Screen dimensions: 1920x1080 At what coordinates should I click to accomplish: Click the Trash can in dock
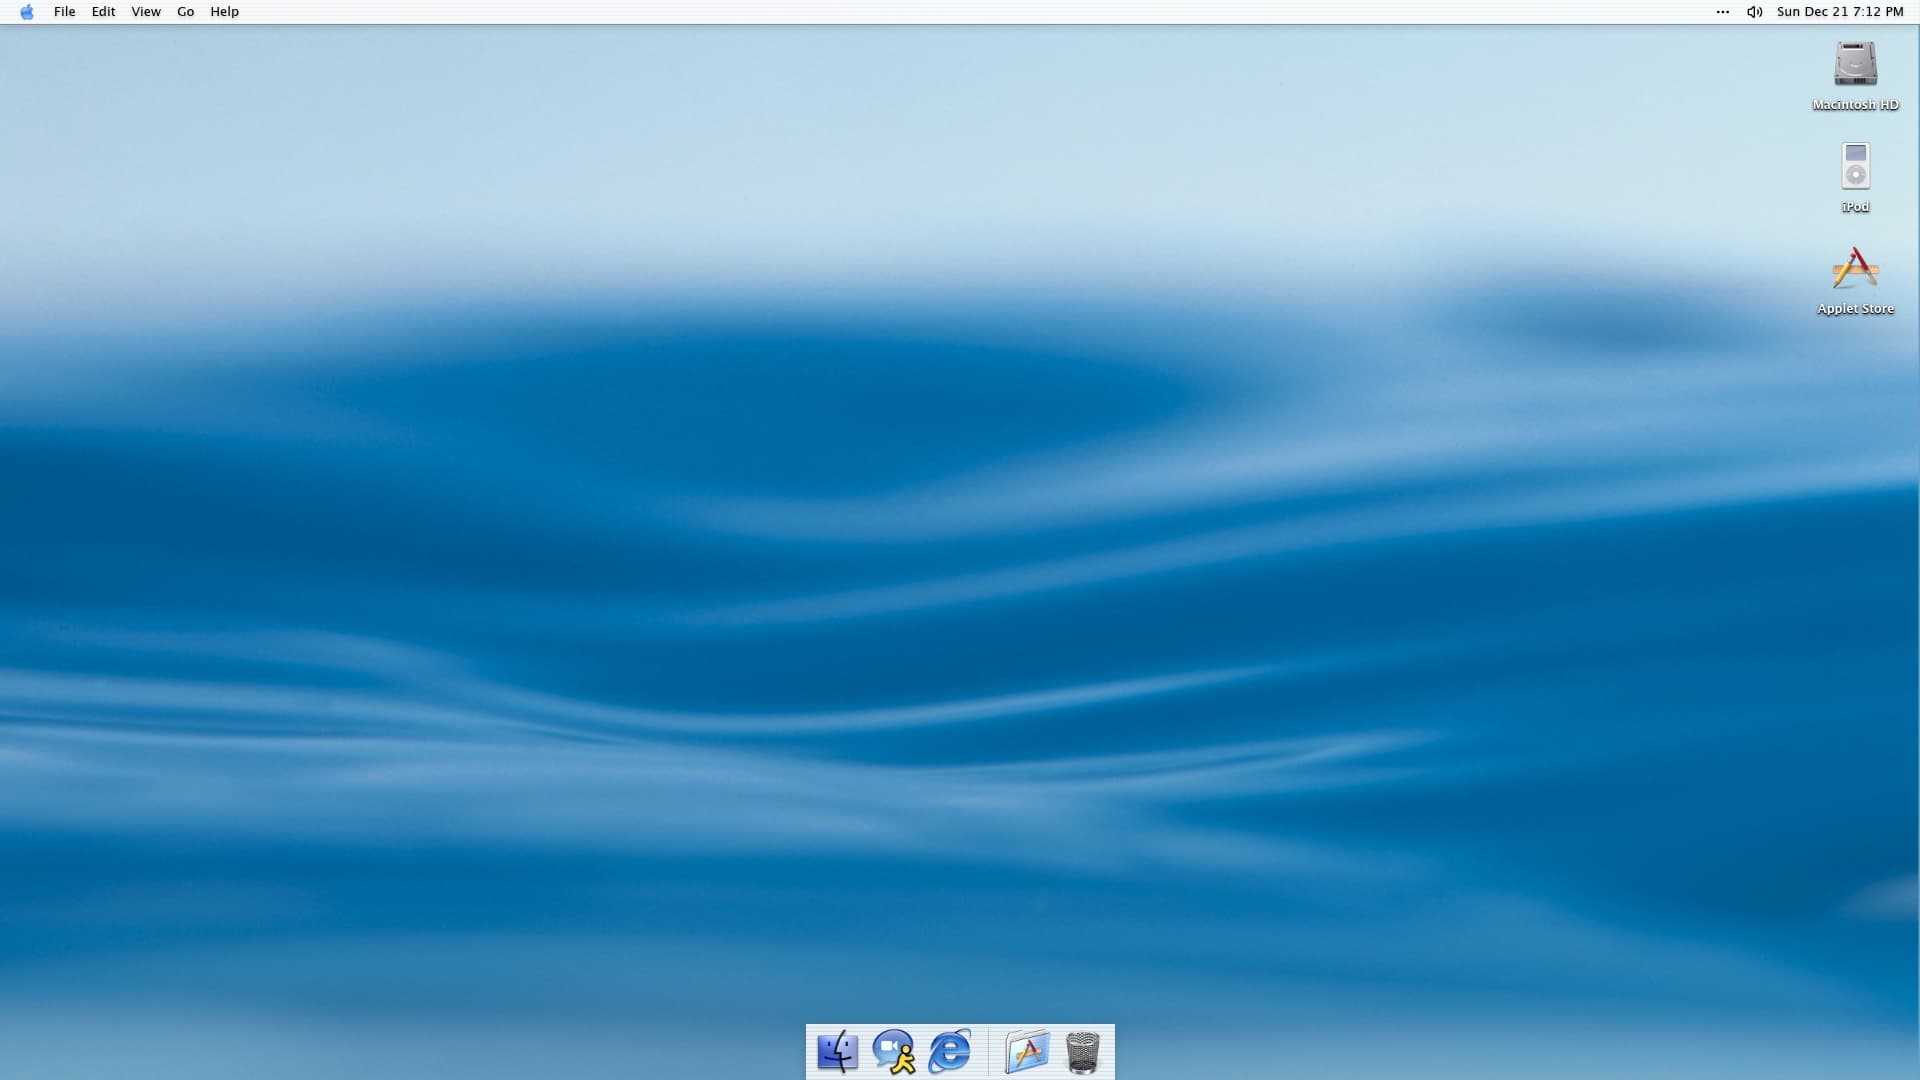click(1082, 1052)
